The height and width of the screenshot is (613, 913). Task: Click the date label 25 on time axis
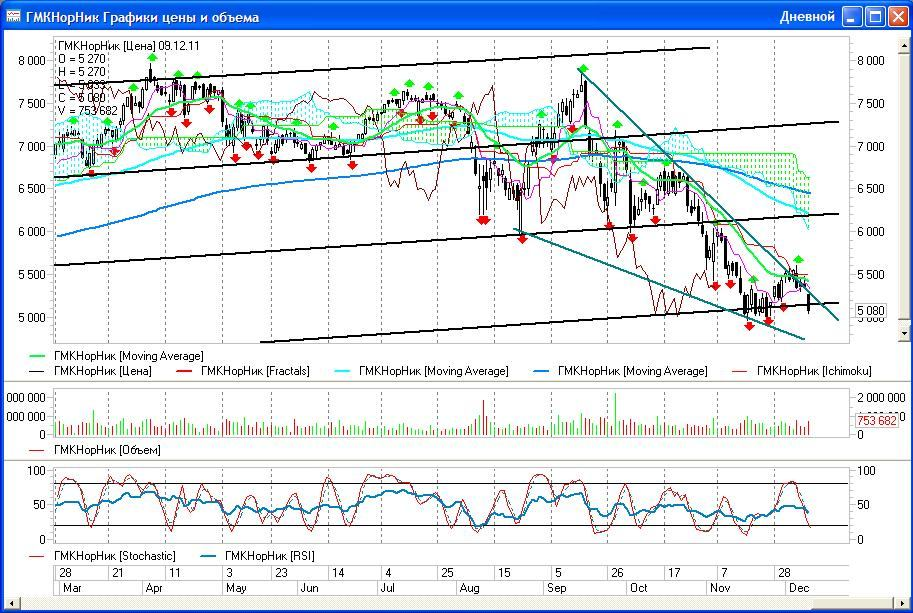click(x=447, y=573)
